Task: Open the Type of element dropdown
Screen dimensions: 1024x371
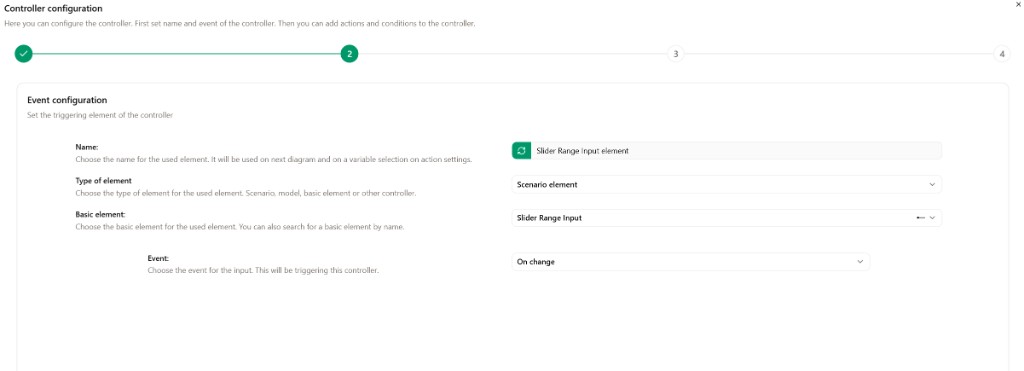Action: [x=726, y=184]
